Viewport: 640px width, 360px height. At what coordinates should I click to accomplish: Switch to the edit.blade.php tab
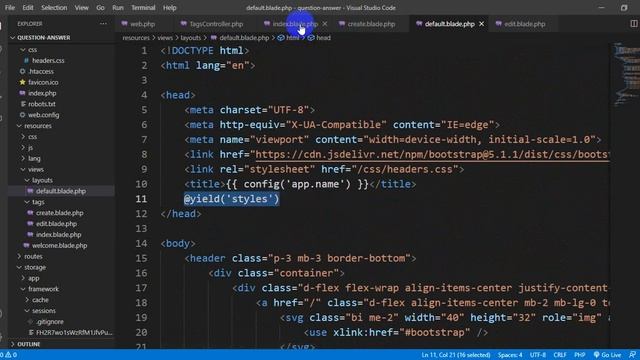pyautogui.click(x=524, y=24)
